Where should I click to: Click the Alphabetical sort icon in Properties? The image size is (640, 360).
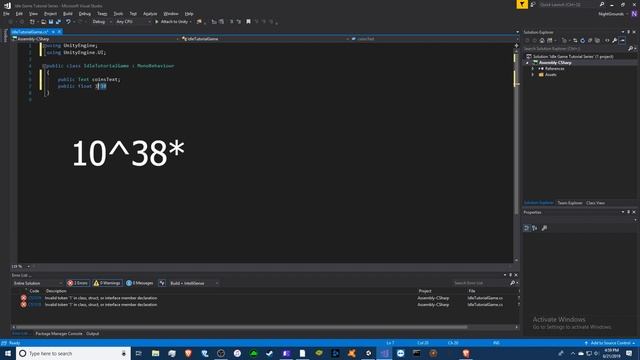(535, 228)
